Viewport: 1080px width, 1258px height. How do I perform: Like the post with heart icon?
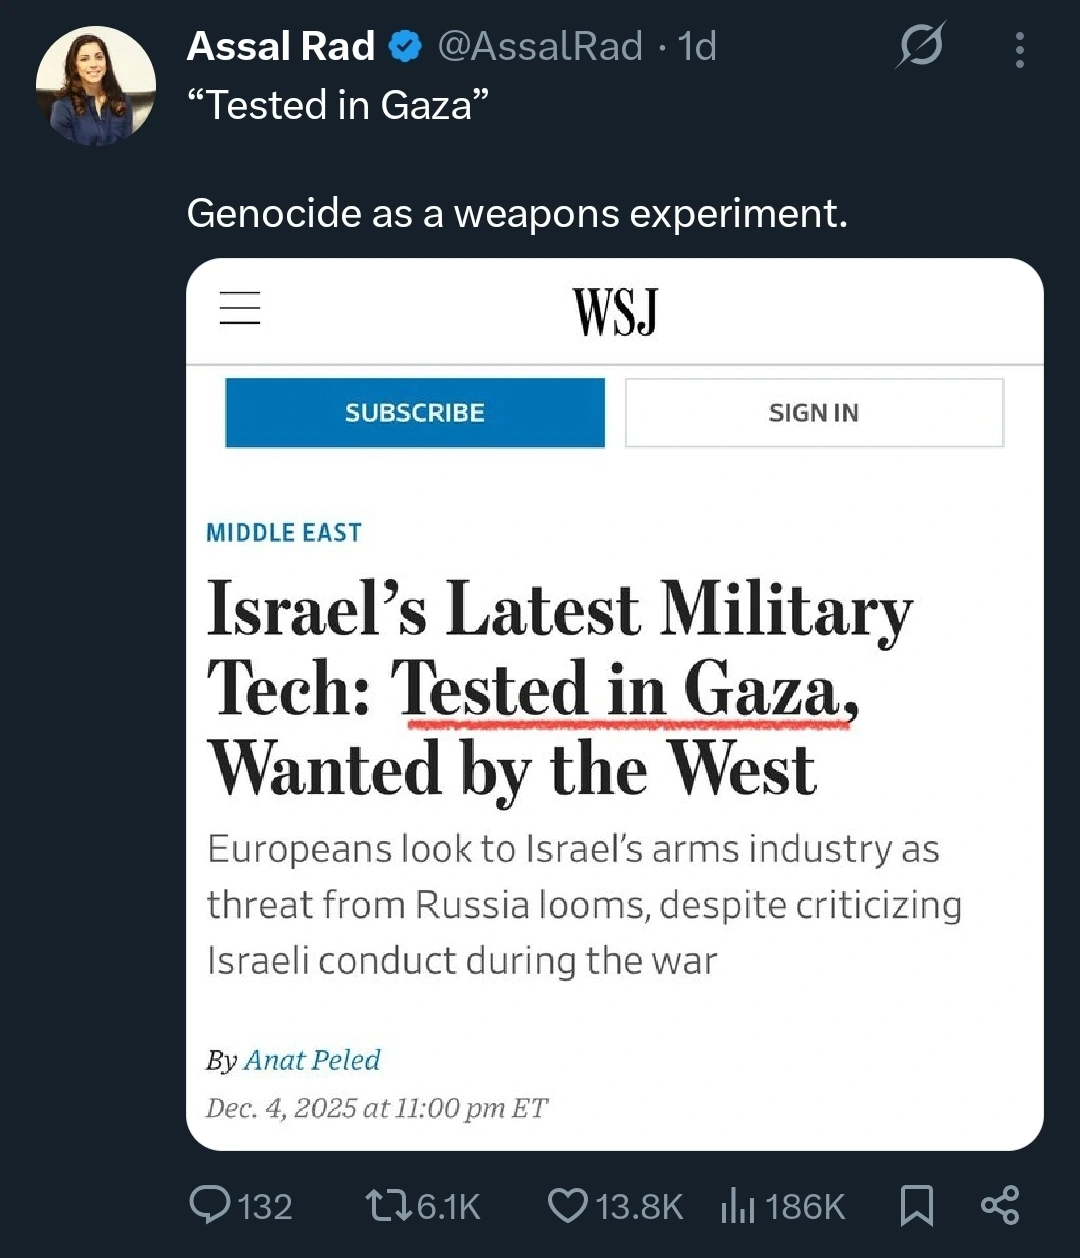pyautogui.click(x=568, y=1205)
